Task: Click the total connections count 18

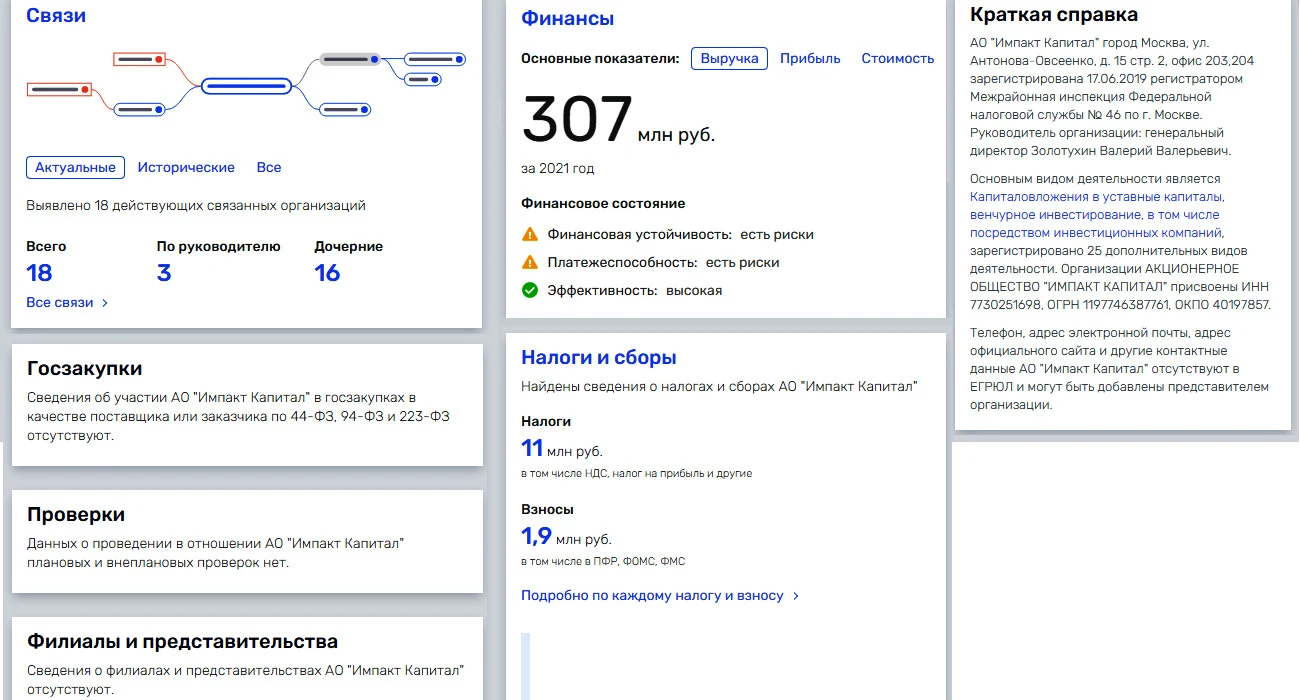Action: (39, 273)
